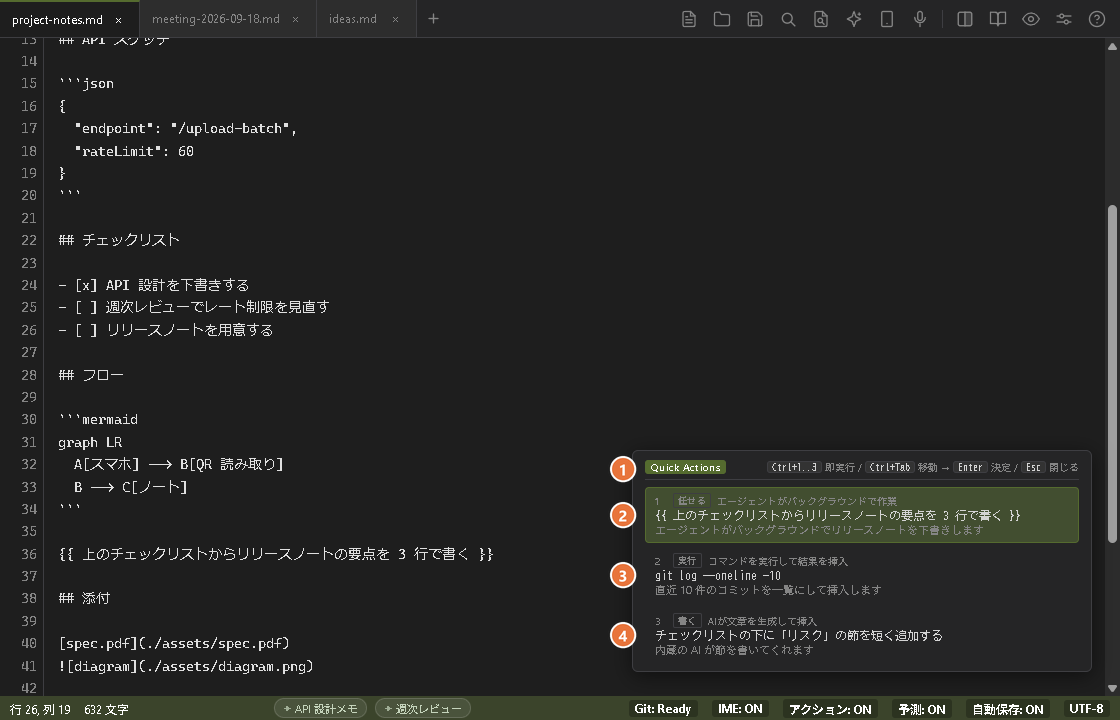Add a new tab with plus icon
This screenshot has width=1120, height=720.
click(x=433, y=19)
